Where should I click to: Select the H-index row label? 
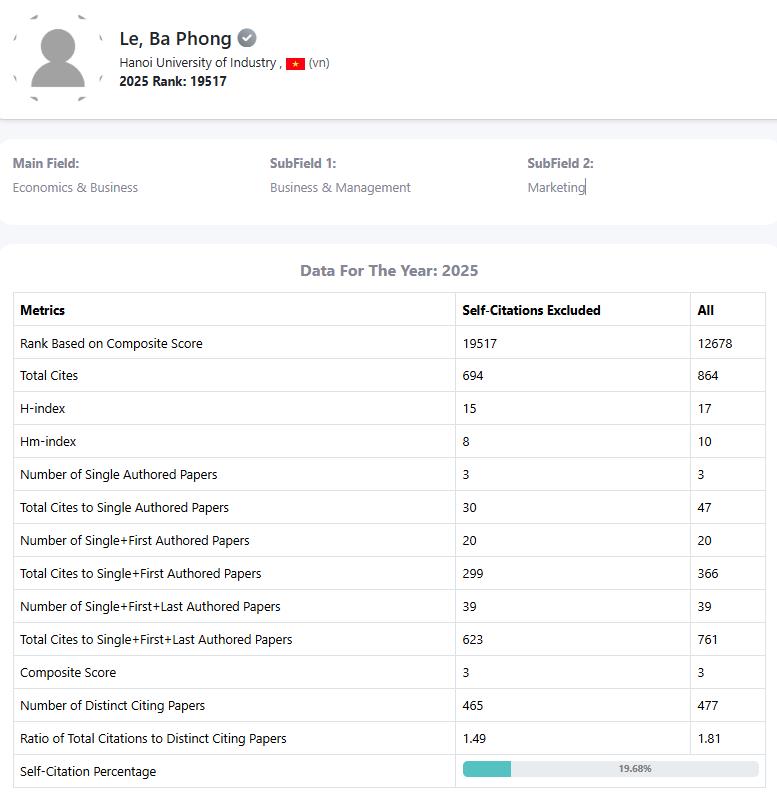(x=43, y=408)
